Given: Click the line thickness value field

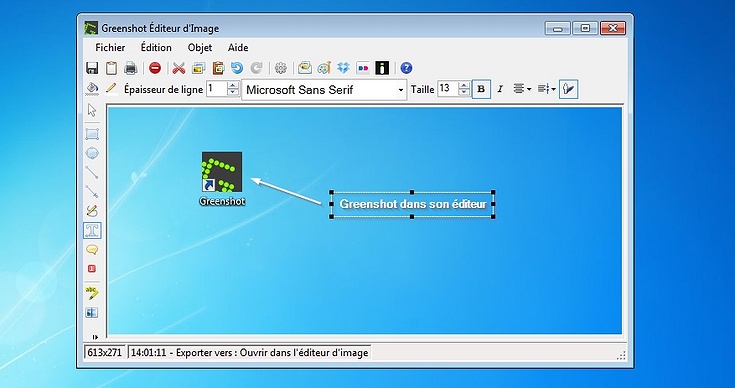Looking at the screenshot, I should [217, 89].
